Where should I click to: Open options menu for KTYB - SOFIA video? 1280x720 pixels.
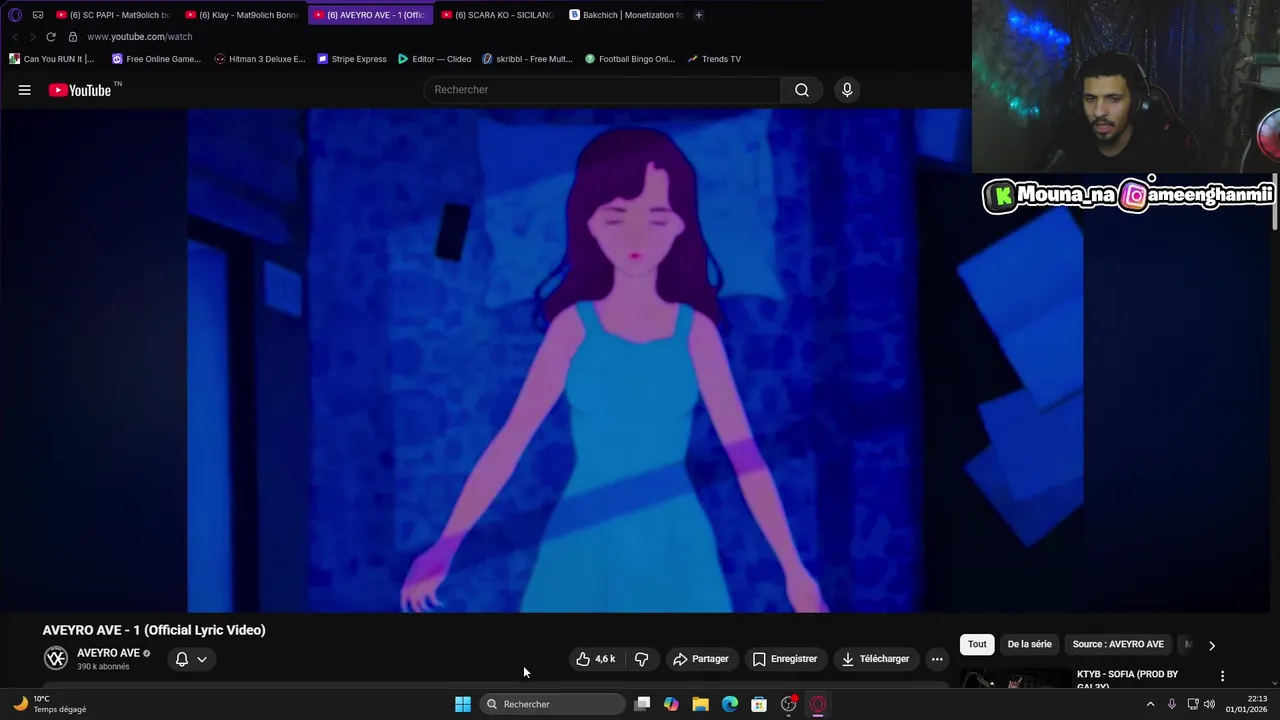point(1222,676)
